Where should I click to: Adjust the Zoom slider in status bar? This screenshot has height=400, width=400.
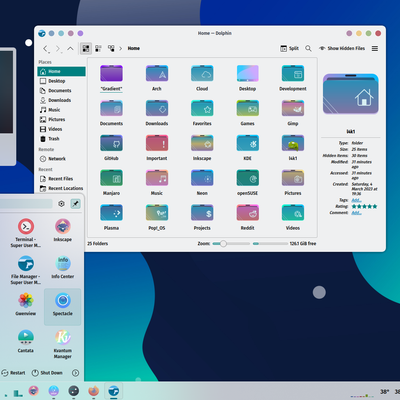coord(231,244)
